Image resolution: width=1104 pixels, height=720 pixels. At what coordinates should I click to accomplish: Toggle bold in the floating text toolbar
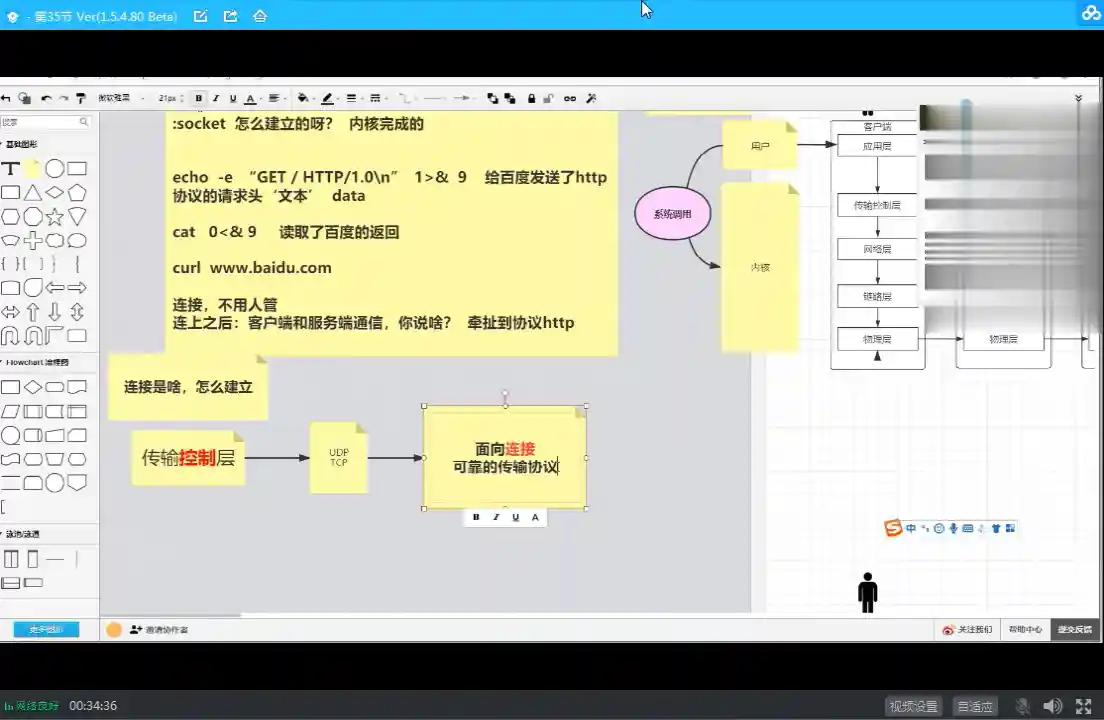(x=476, y=517)
